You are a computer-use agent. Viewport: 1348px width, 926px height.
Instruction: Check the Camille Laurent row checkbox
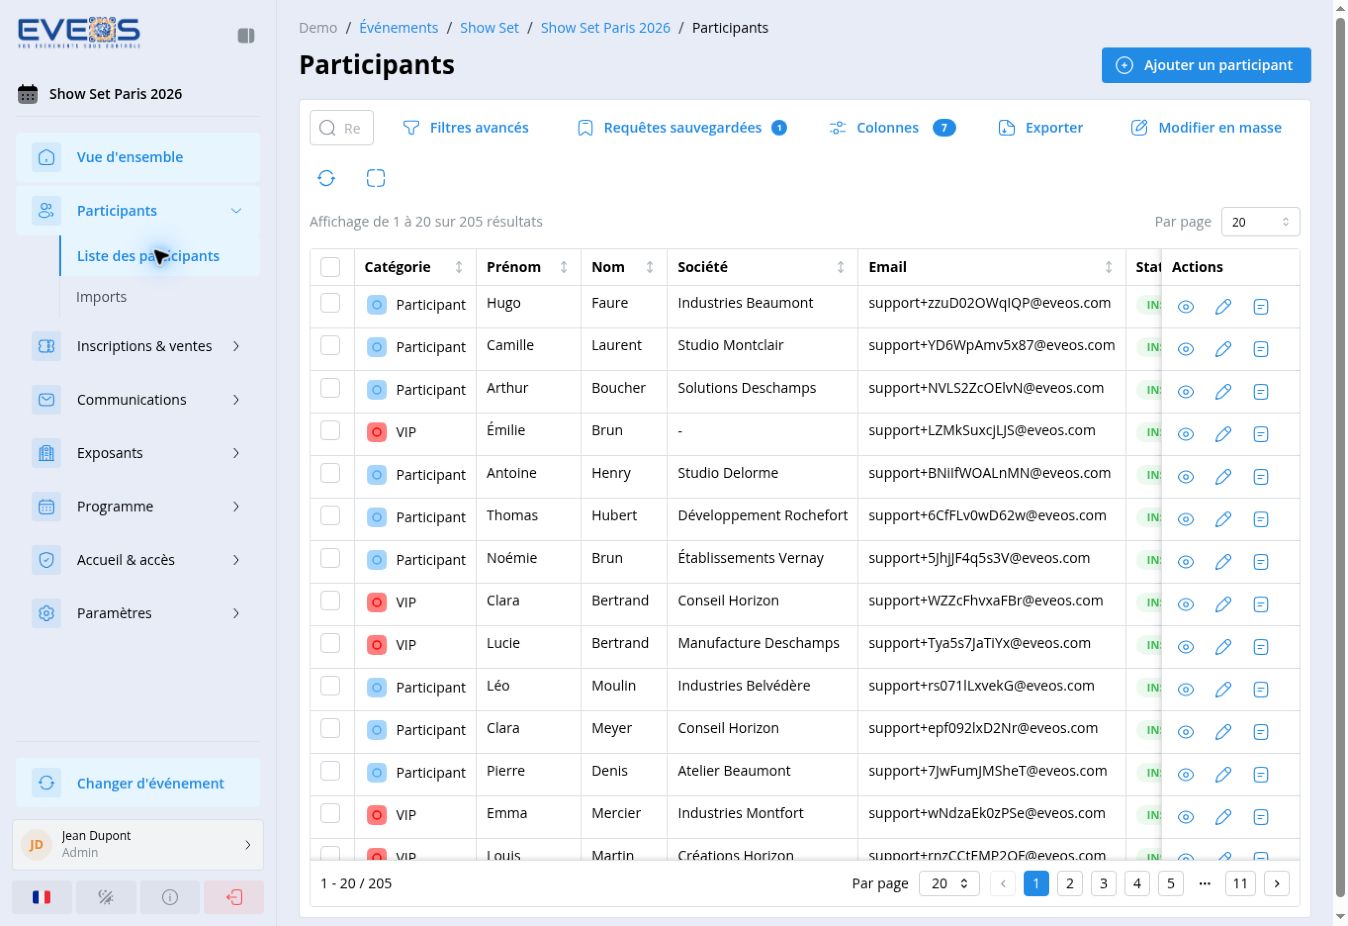(330, 345)
